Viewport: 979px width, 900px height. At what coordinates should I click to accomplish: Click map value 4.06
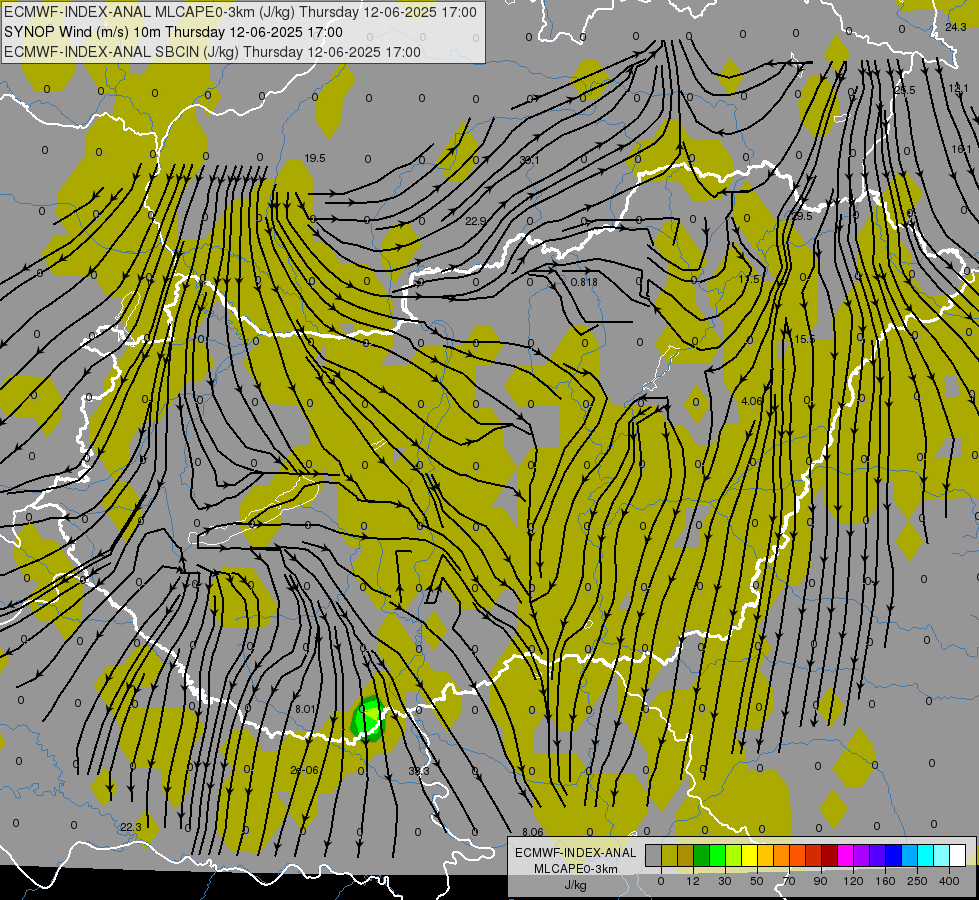(752, 402)
